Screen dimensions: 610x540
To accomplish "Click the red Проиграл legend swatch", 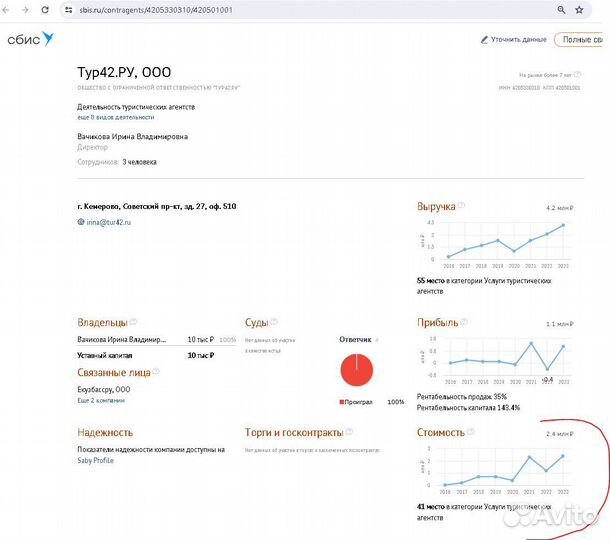I will [x=342, y=402].
